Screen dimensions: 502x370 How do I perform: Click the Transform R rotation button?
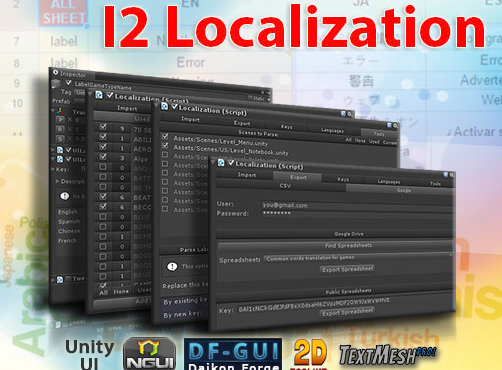pyautogui.click(x=60, y=129)
